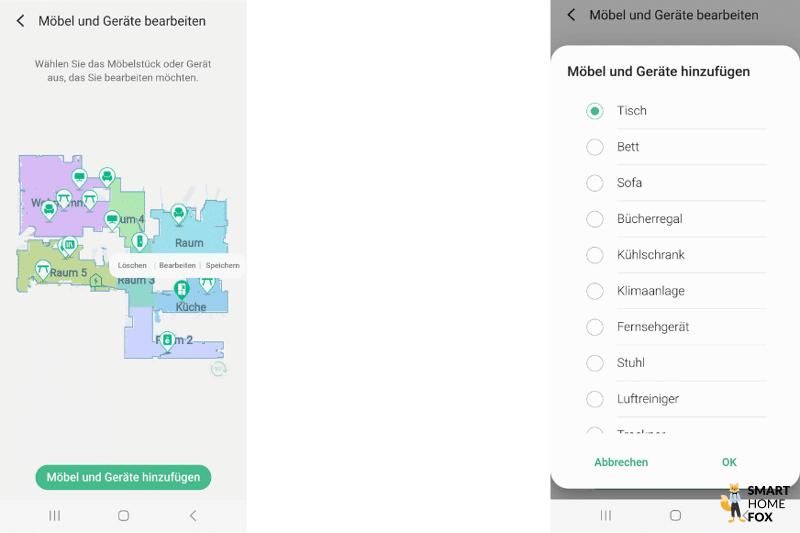Select the washing machine marker in Raum 2
Viewport: 800px width, 533px height.
[x=167, y=340]
